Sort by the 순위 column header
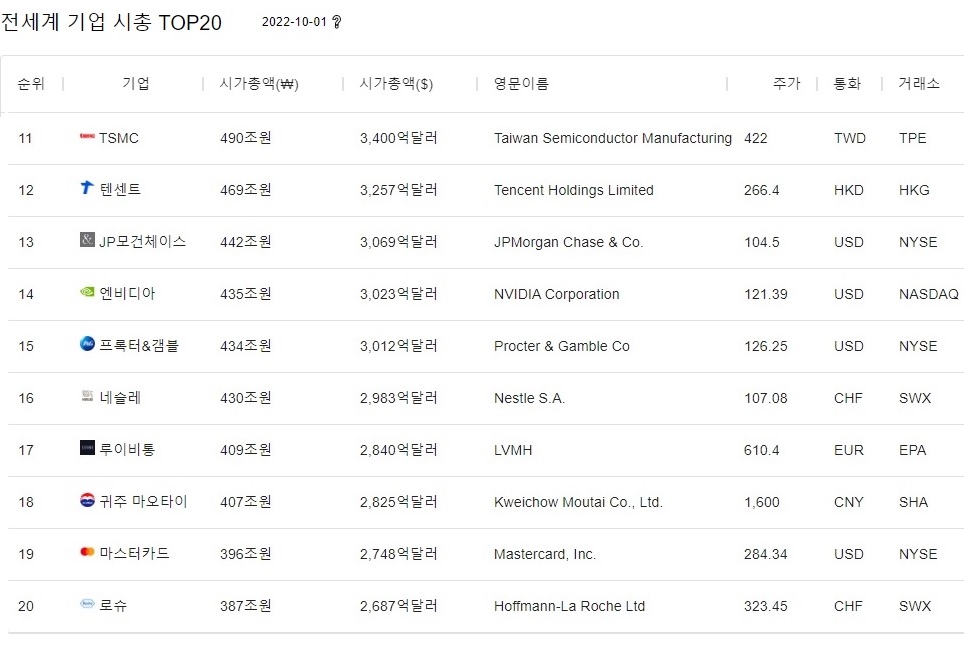Image resolution: width=964 pixels, height=650 pixels. (x=31, y=84)
